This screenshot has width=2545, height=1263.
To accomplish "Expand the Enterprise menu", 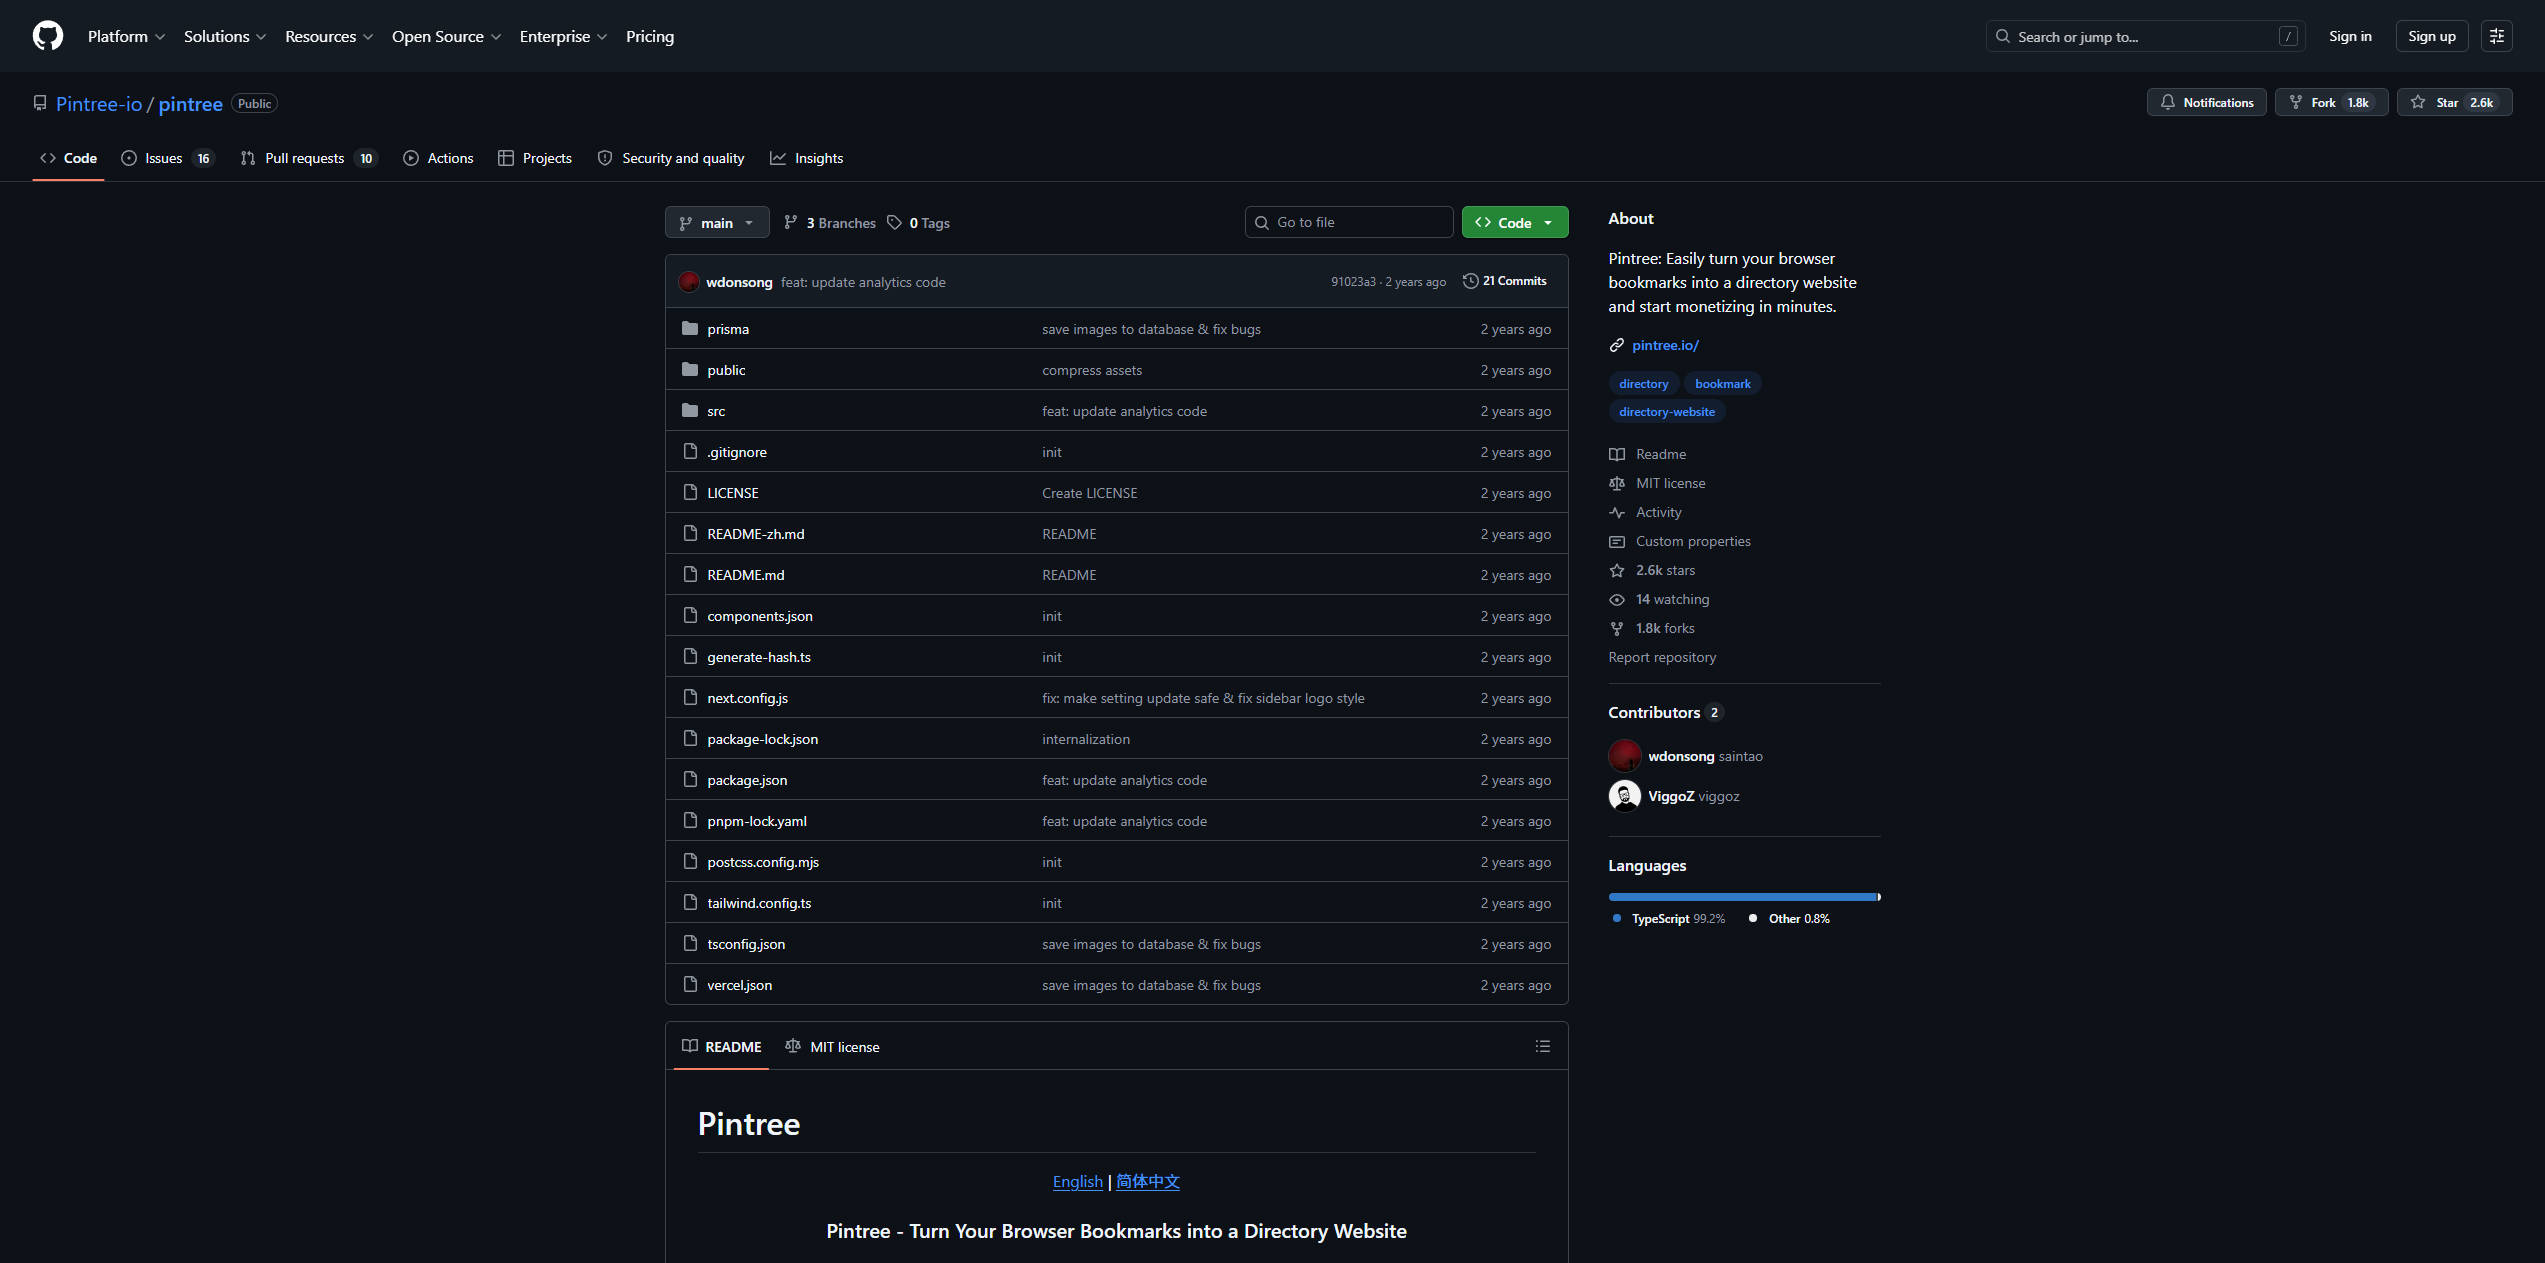I will tap(563, 36).
